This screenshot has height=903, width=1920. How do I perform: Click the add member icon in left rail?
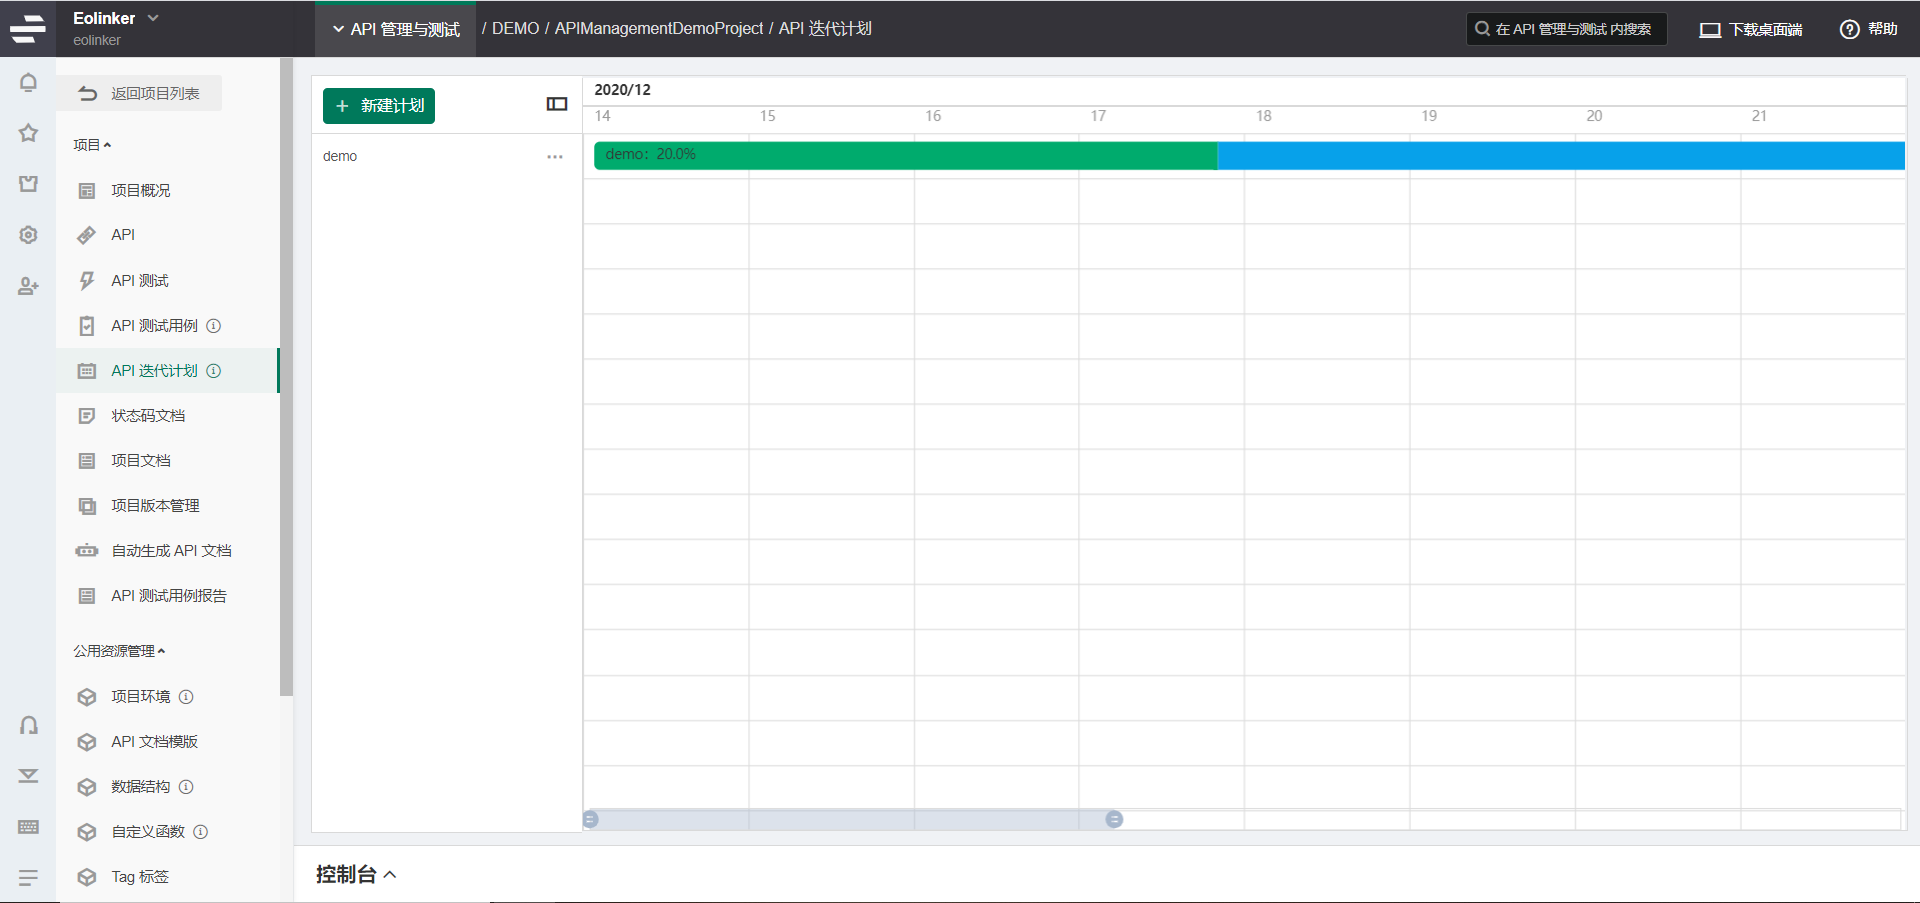28,287
